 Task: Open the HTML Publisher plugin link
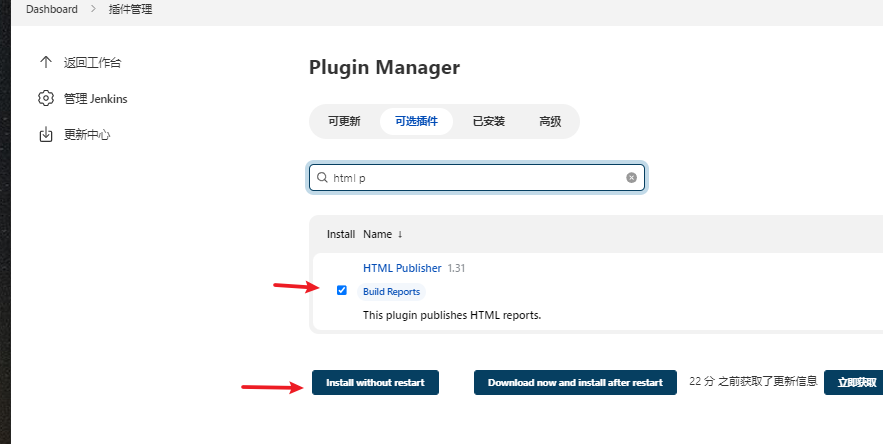click(402, 268)
